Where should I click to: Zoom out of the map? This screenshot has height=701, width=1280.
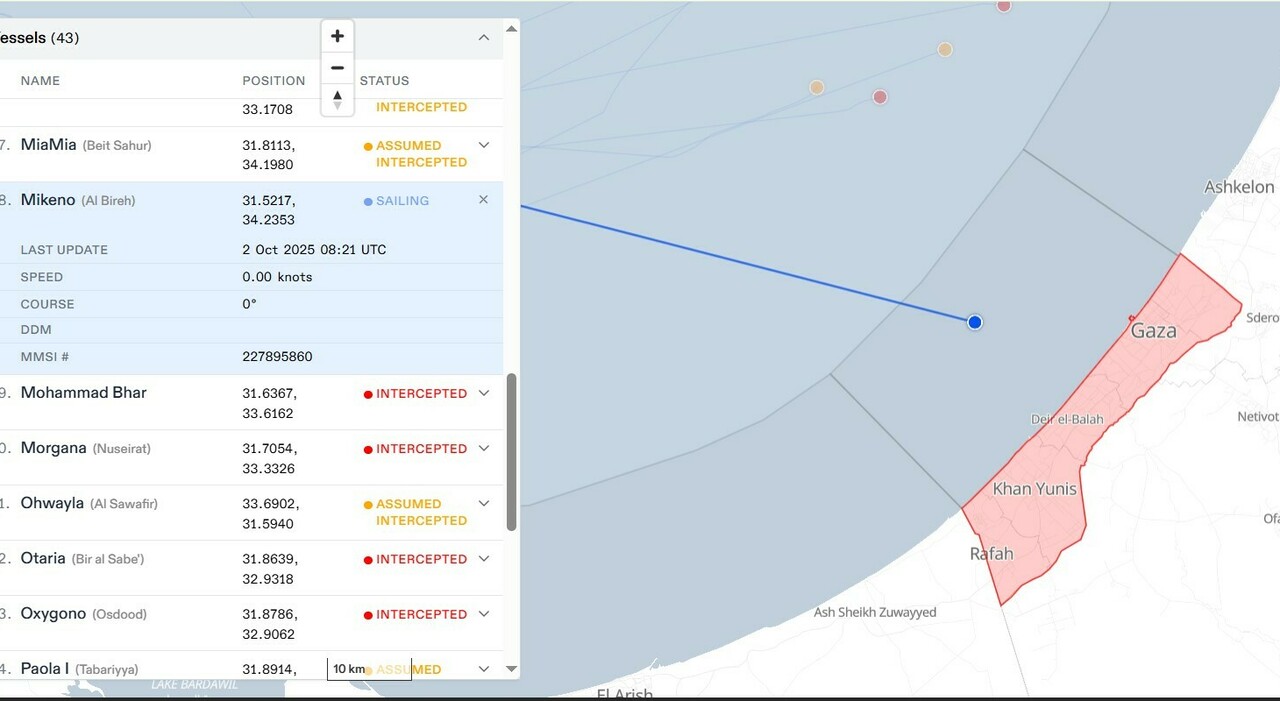point(337,68)
